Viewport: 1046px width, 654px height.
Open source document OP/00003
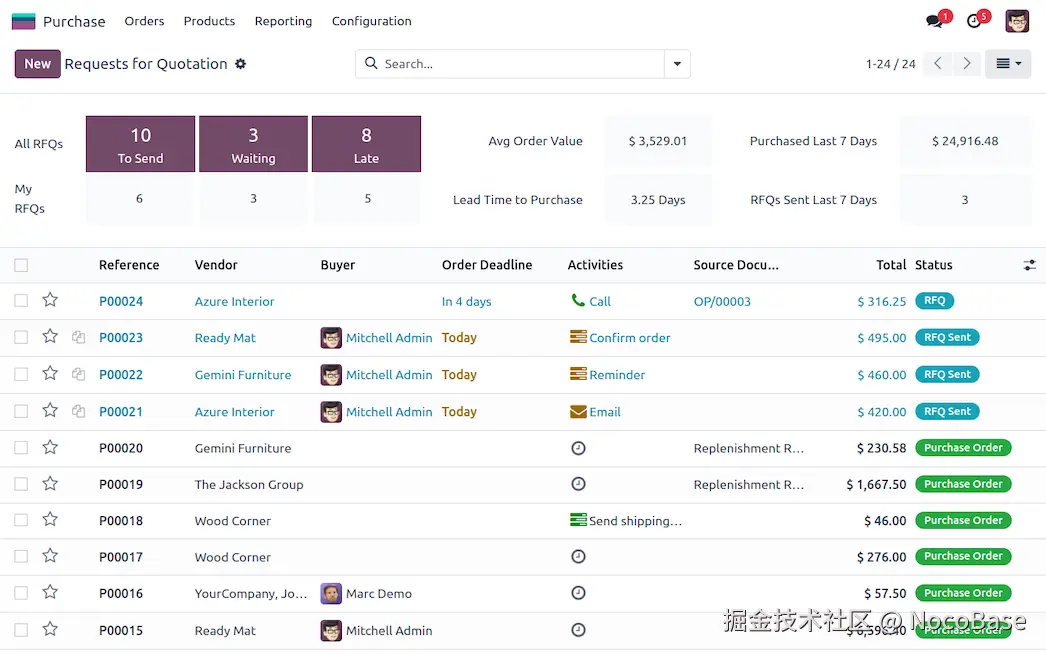(x=722, y=301)
